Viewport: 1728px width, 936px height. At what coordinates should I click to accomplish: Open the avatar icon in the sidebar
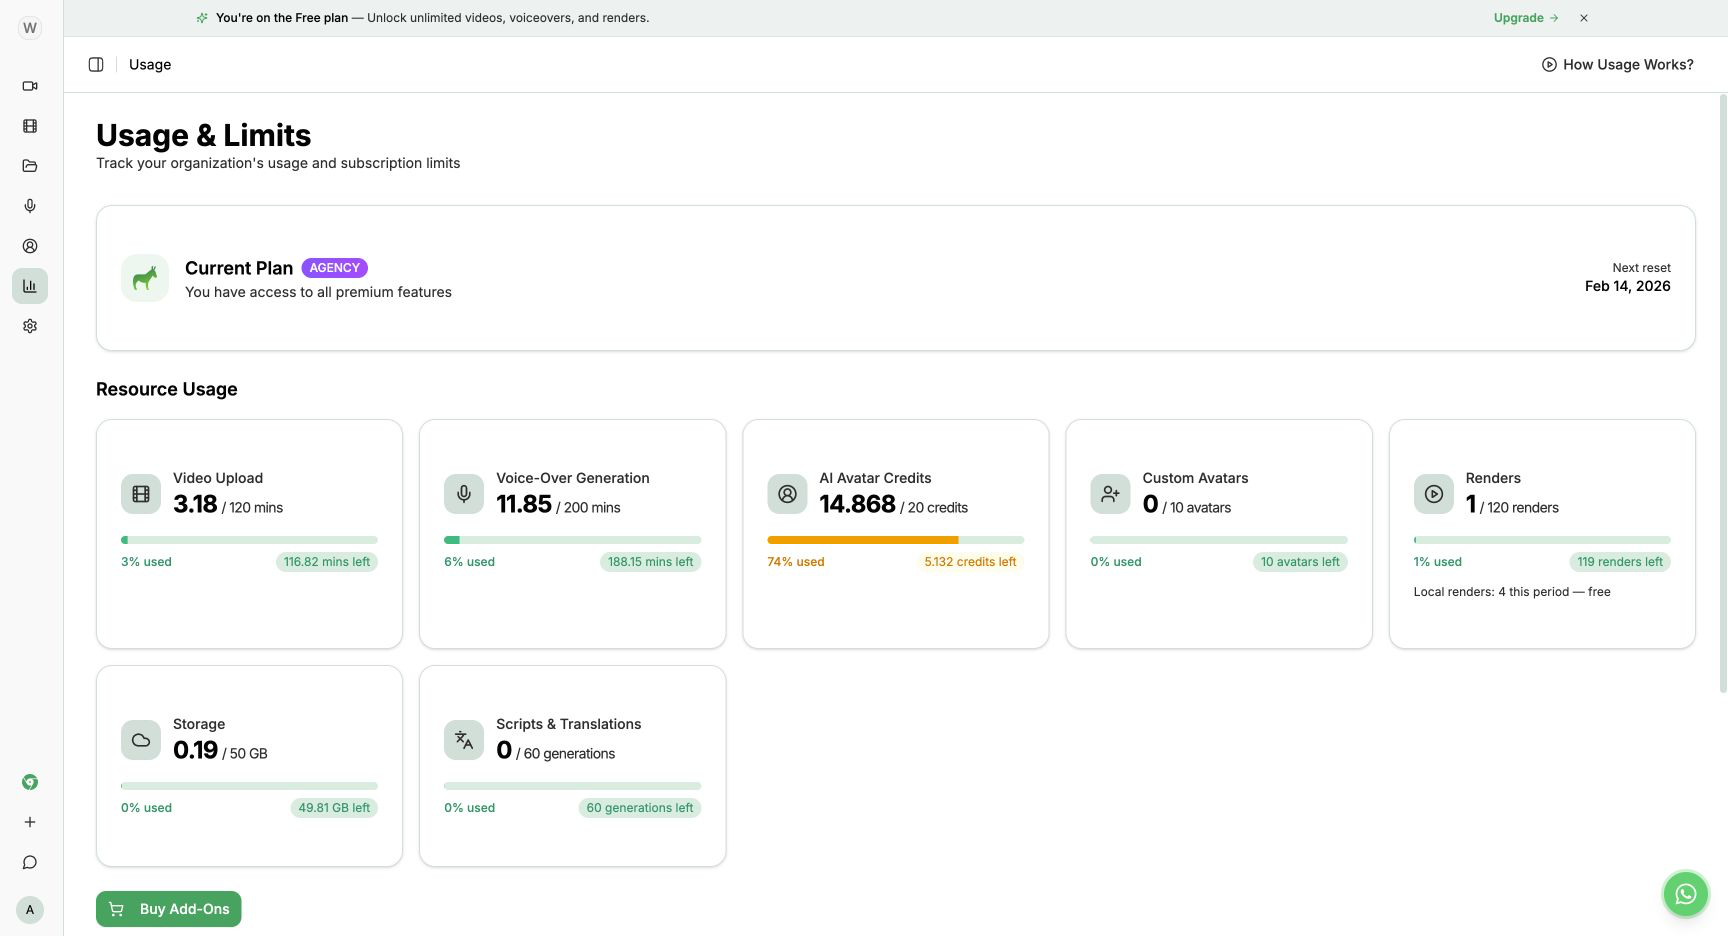tap(30, 246)
